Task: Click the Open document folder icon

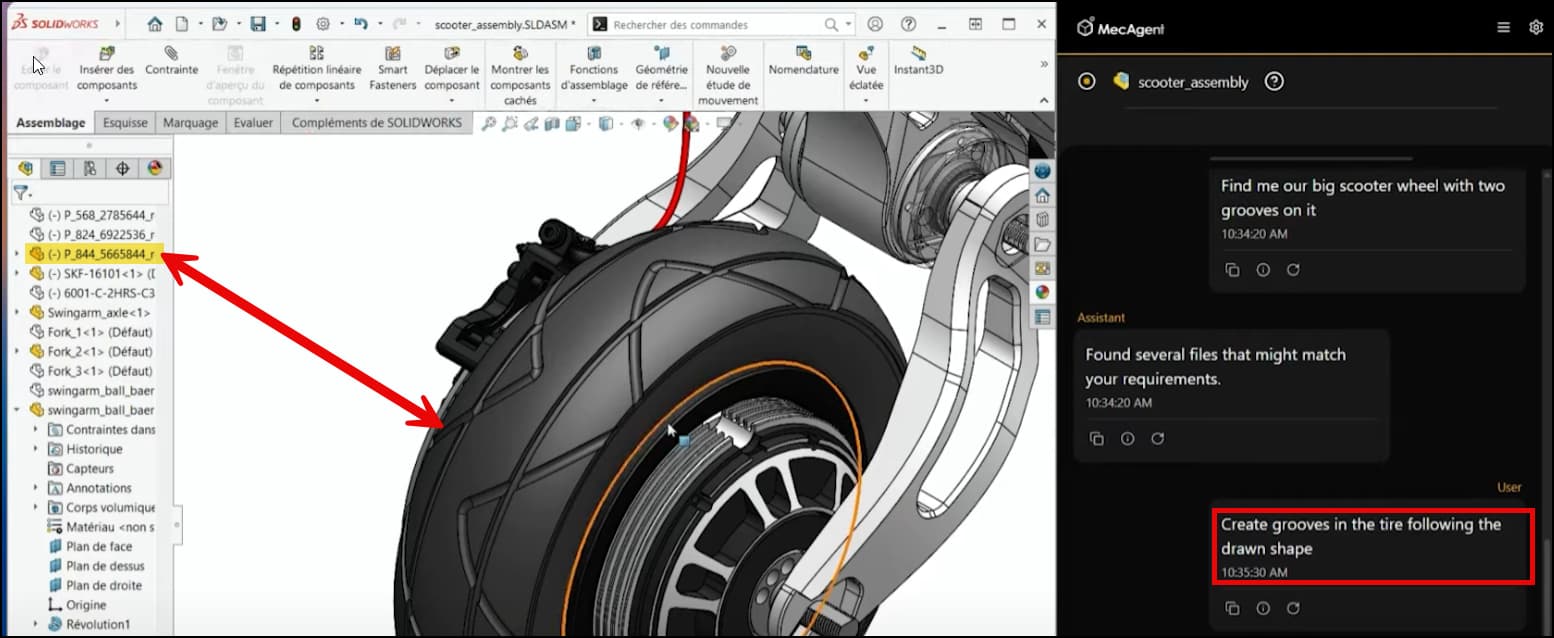Action: point(220,24)
